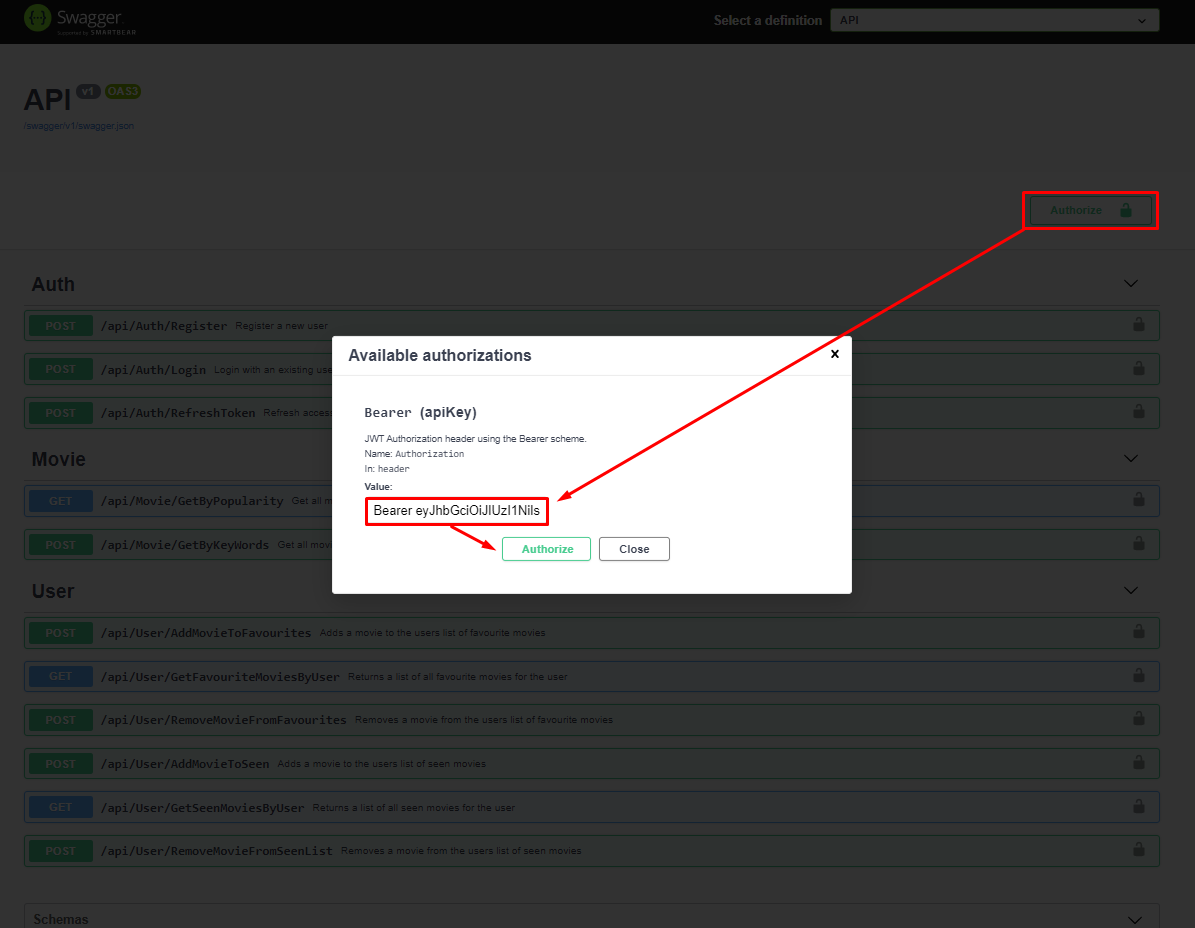Click lock icon on /api/Auth/Login row
Screen dimensions: 1195x928
(x=1139, y=368)
